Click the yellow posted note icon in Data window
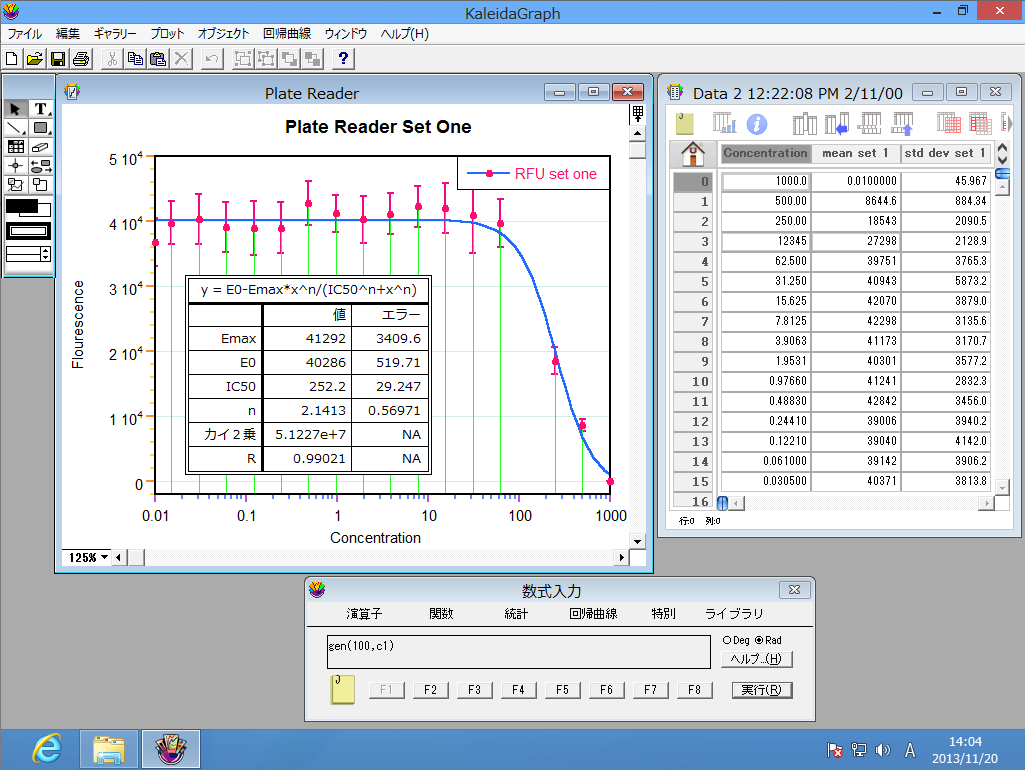The width and height of the screenshot is (1025, 770). coord(685,123)
